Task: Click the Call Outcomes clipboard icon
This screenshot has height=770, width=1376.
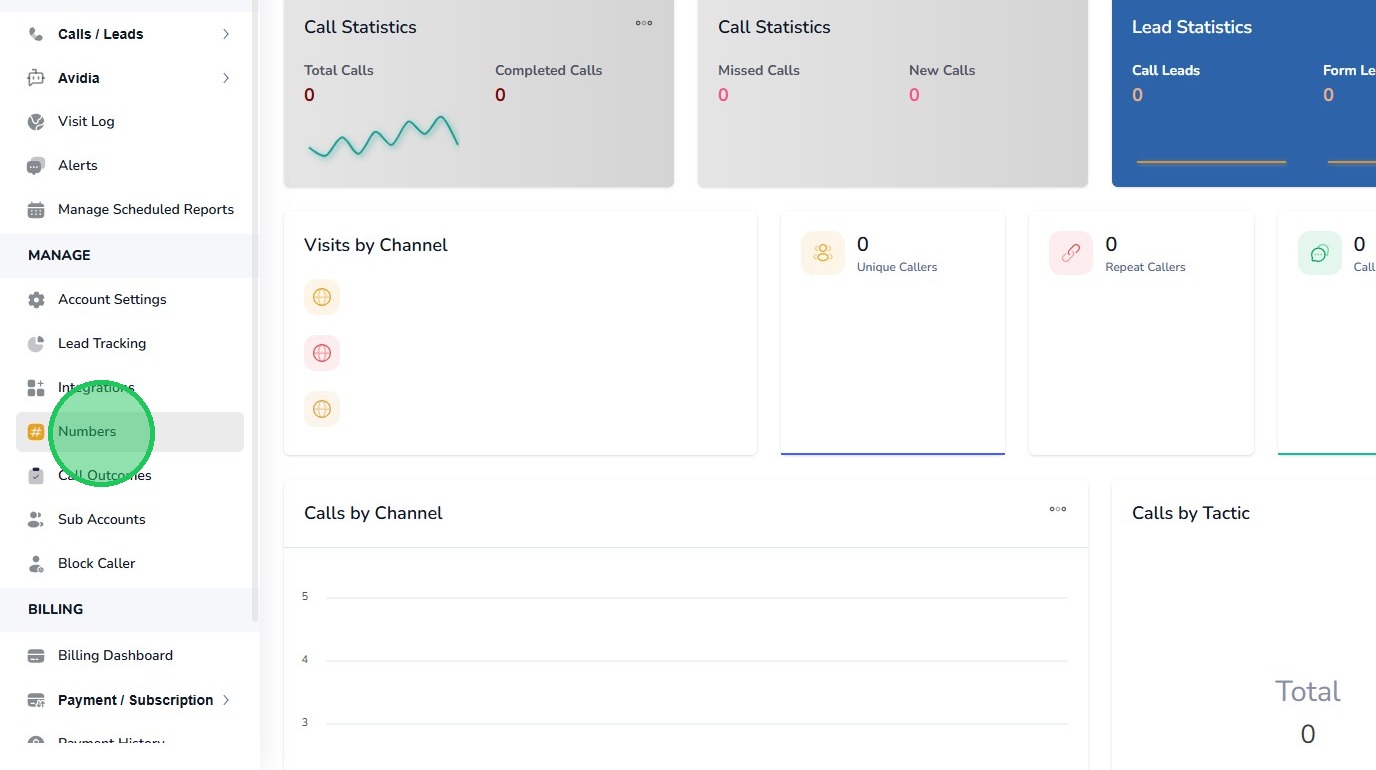Action: point(36,476)
